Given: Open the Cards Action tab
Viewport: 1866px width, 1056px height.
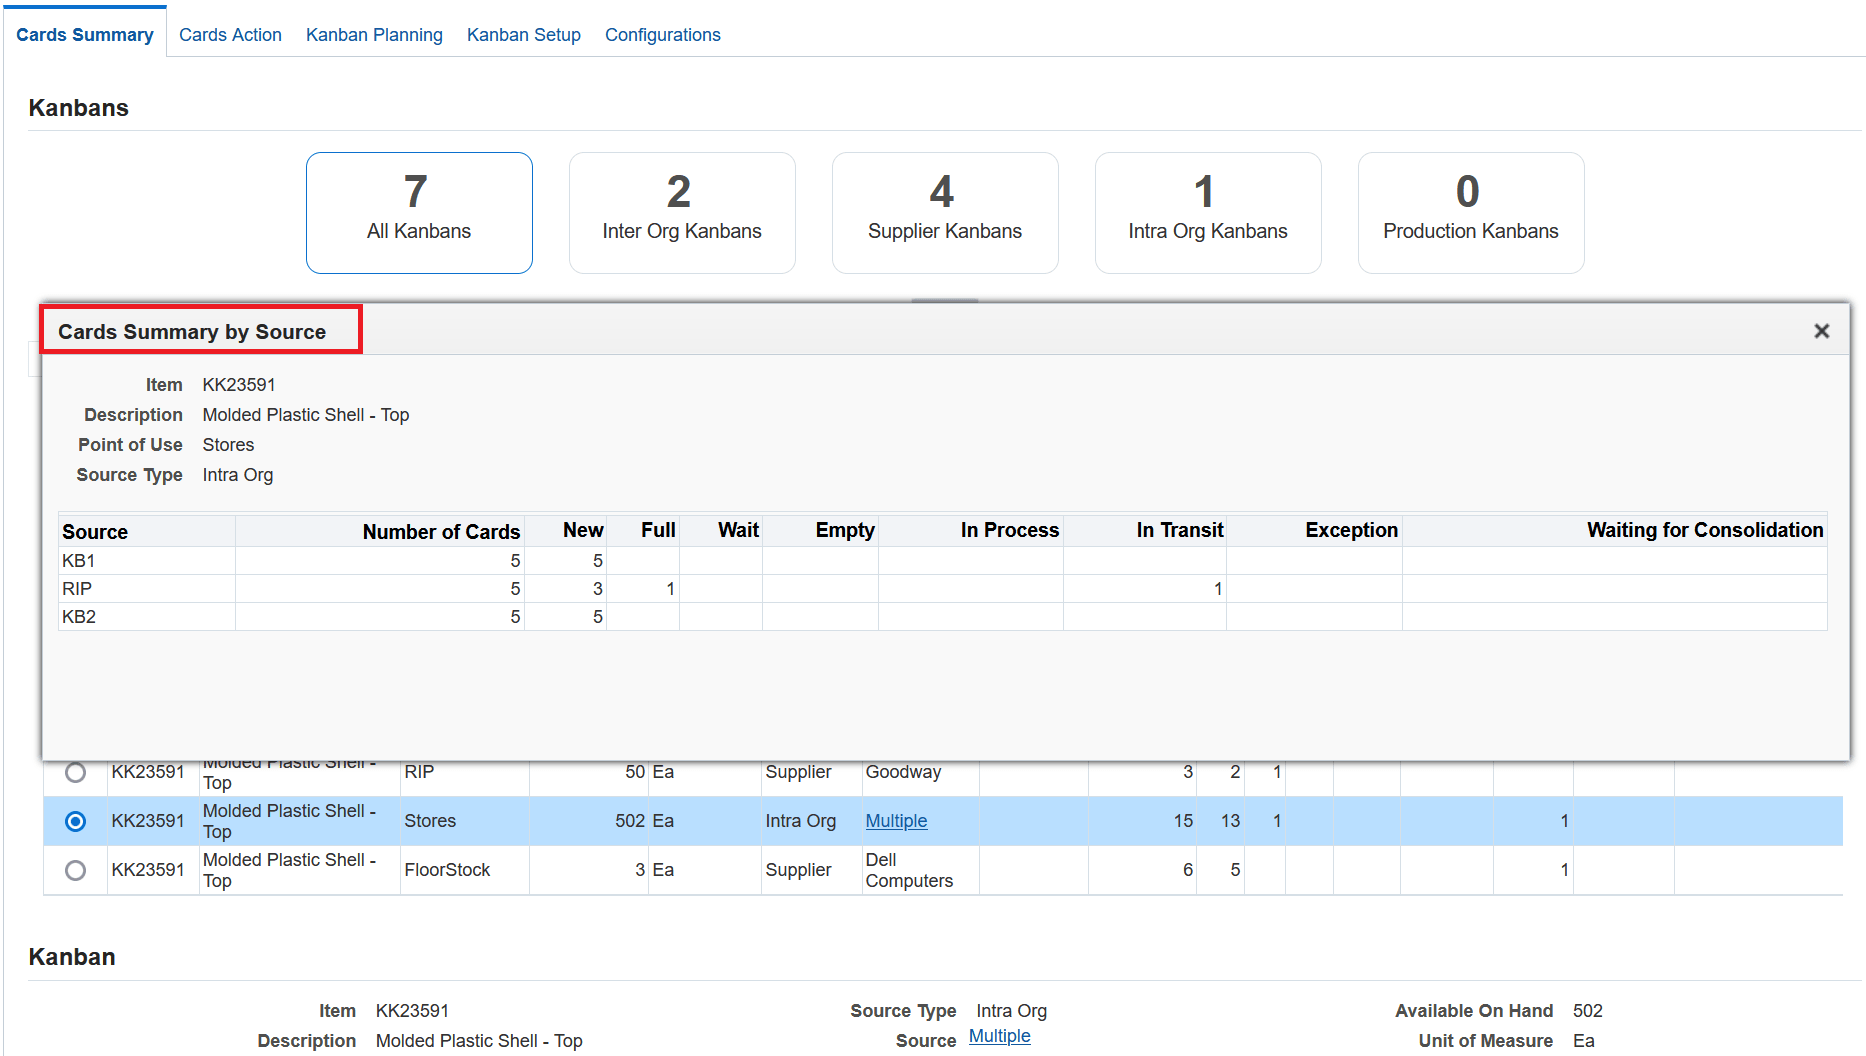Looking at the screenshot, I should [230, 35].
